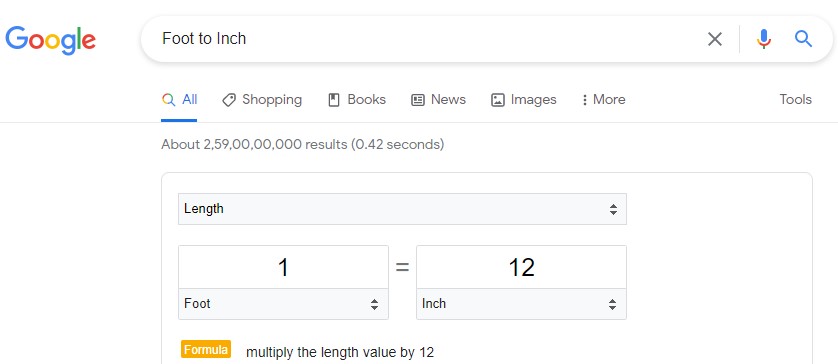Viewport: 838px width, 364px height.
Task: Click the result field showing 12
Action: click(x=521, y=267)
